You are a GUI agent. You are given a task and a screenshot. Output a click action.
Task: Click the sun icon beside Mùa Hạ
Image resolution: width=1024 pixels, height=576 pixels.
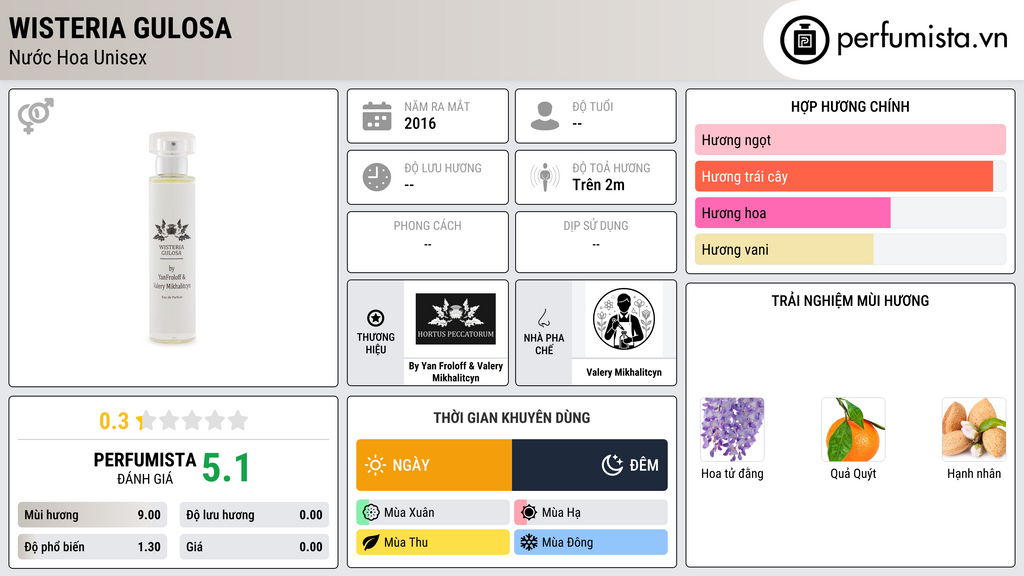(529, 513)
